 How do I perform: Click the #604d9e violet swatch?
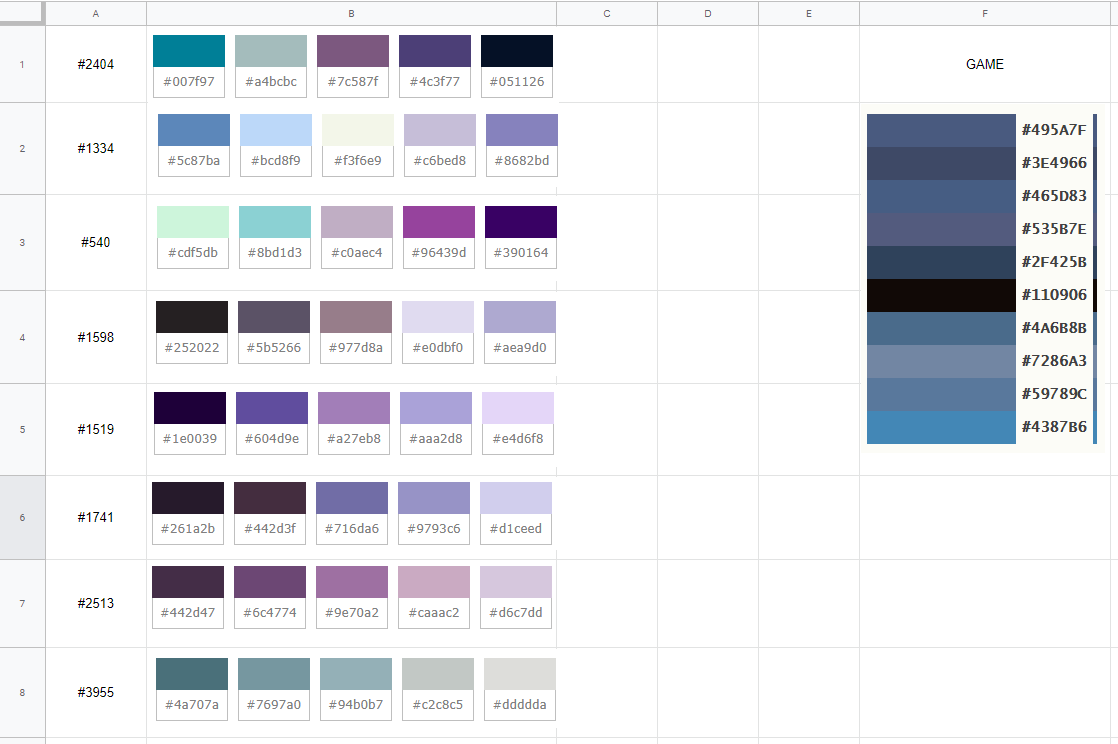click(x=272, y=408)
